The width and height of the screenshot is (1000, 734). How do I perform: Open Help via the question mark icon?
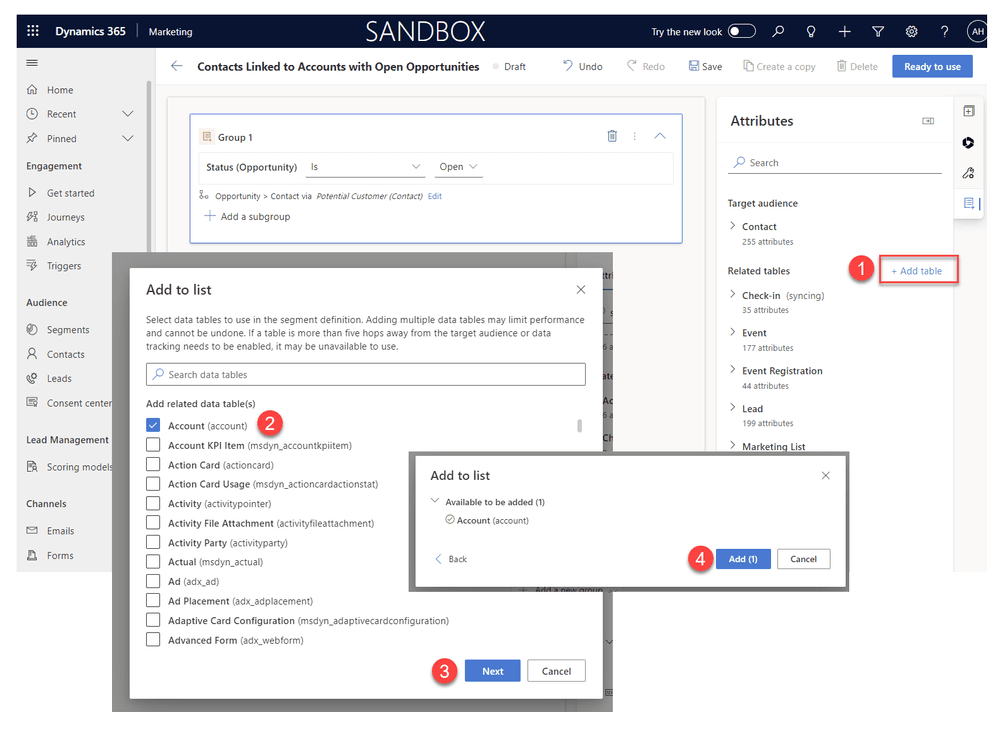click(944, 31)
